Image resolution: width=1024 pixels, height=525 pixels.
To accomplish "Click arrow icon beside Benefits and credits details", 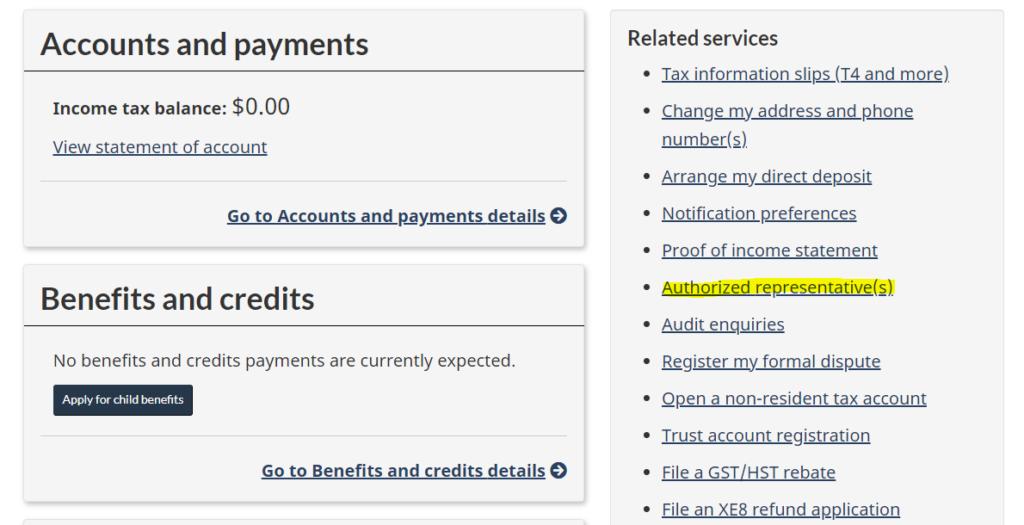I will (559, 471).
